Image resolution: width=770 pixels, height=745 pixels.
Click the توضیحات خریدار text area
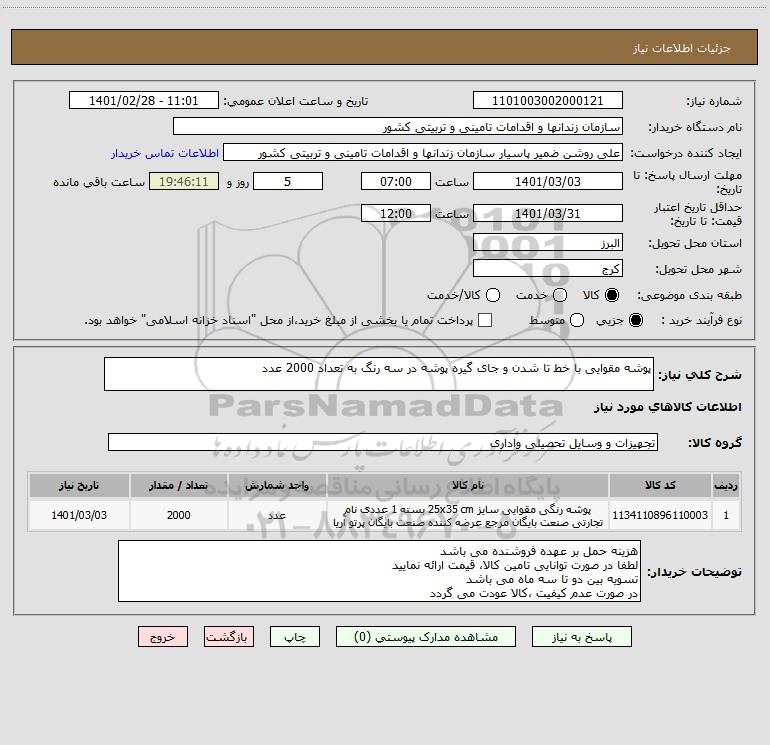379,571
